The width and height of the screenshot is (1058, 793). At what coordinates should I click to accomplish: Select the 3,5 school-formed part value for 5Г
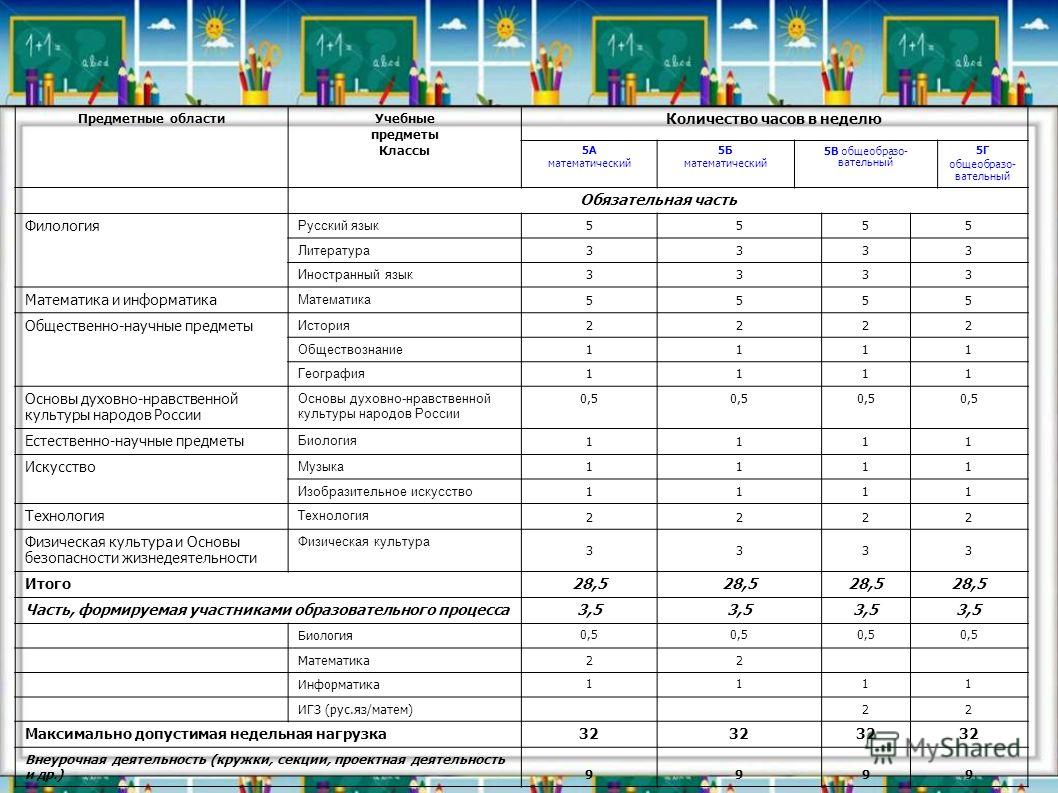(969, 610)
